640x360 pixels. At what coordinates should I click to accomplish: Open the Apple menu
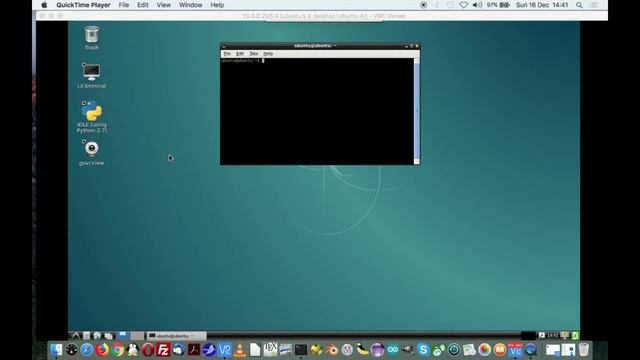pos(44,5)
